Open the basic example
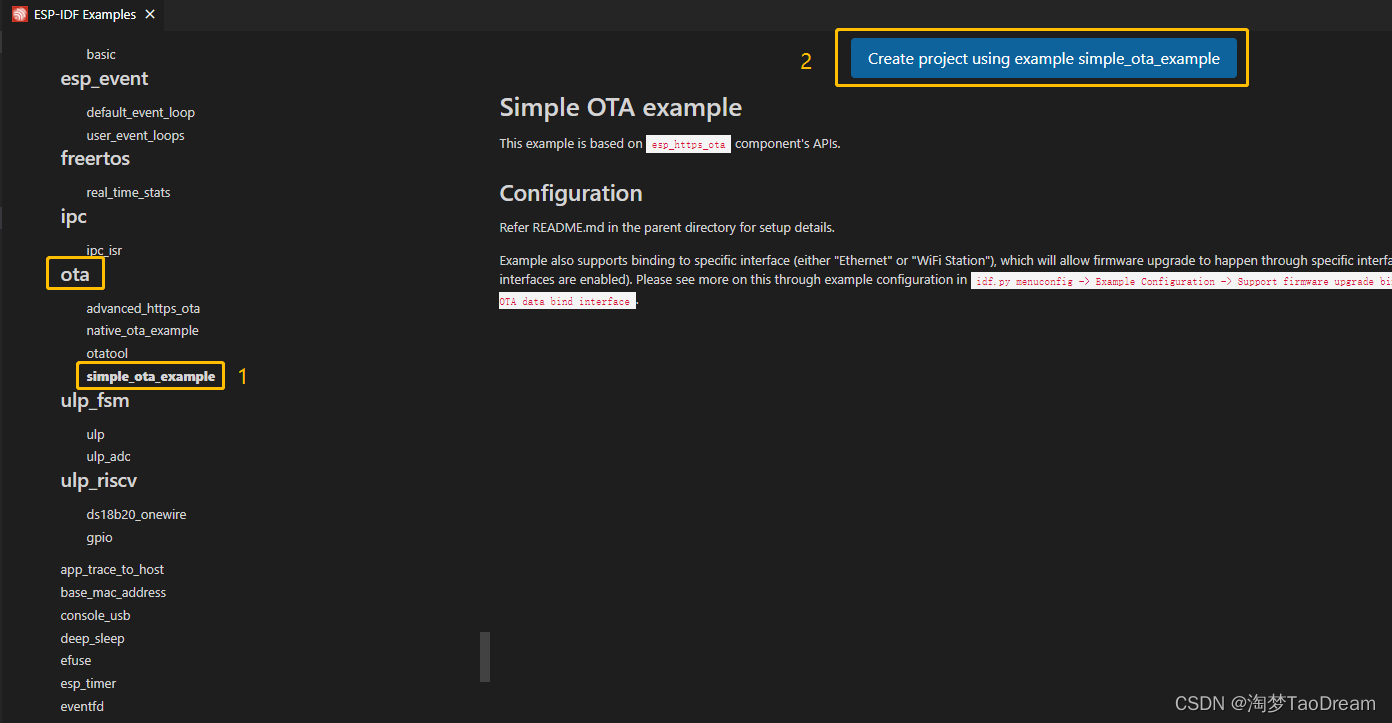Image resolution: width=1392 pixels, height=723 pixels. coord(101,55)
